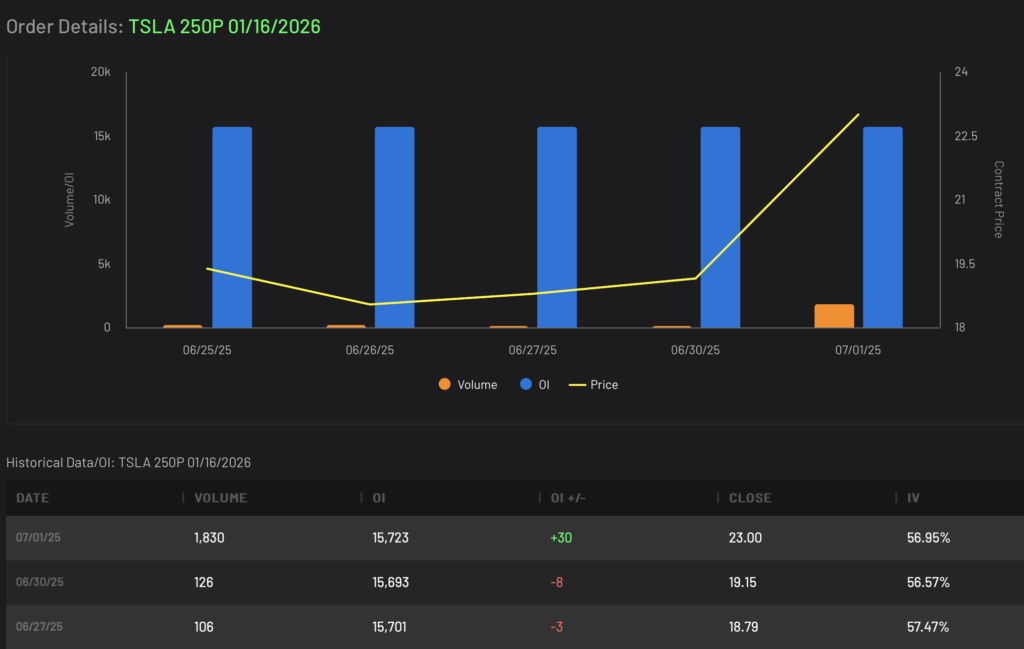Click the OI value 15,723
Image resolution: width=1024 pixels, height=649 pixels.
pos(391,537)
